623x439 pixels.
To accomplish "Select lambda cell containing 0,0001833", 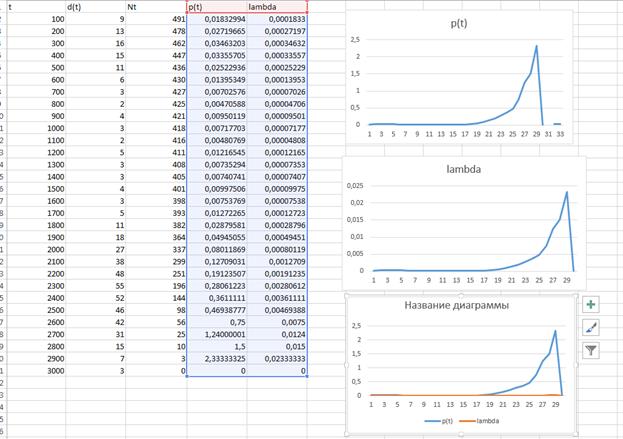I will 277,19.
